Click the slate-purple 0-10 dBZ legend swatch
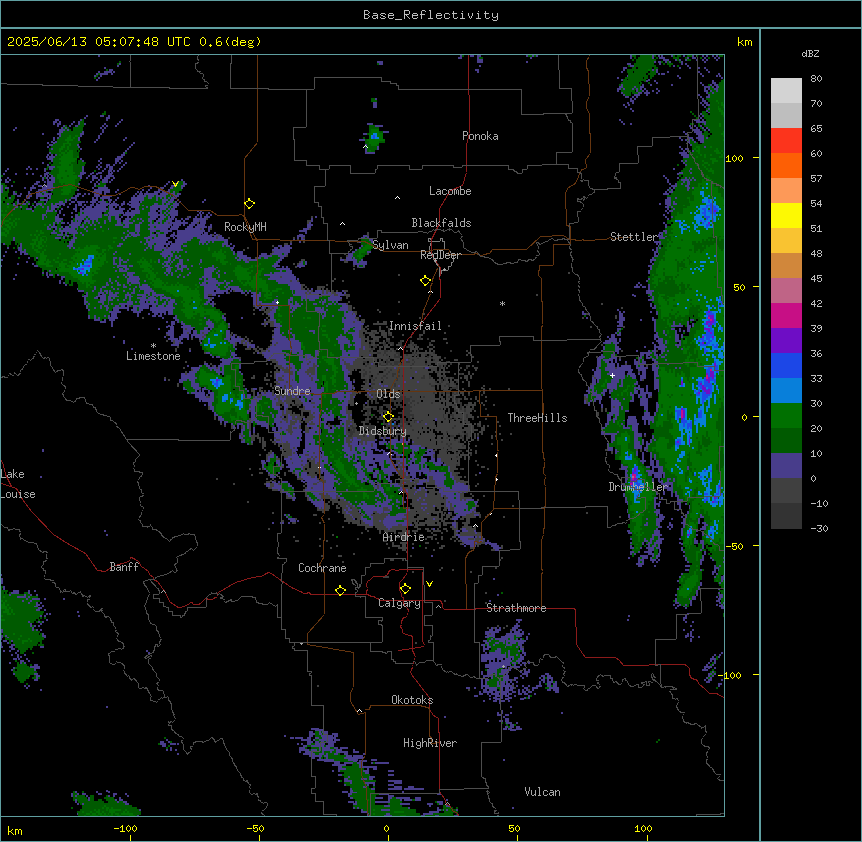This screenshot has height=842, width=862. (786, 466)
